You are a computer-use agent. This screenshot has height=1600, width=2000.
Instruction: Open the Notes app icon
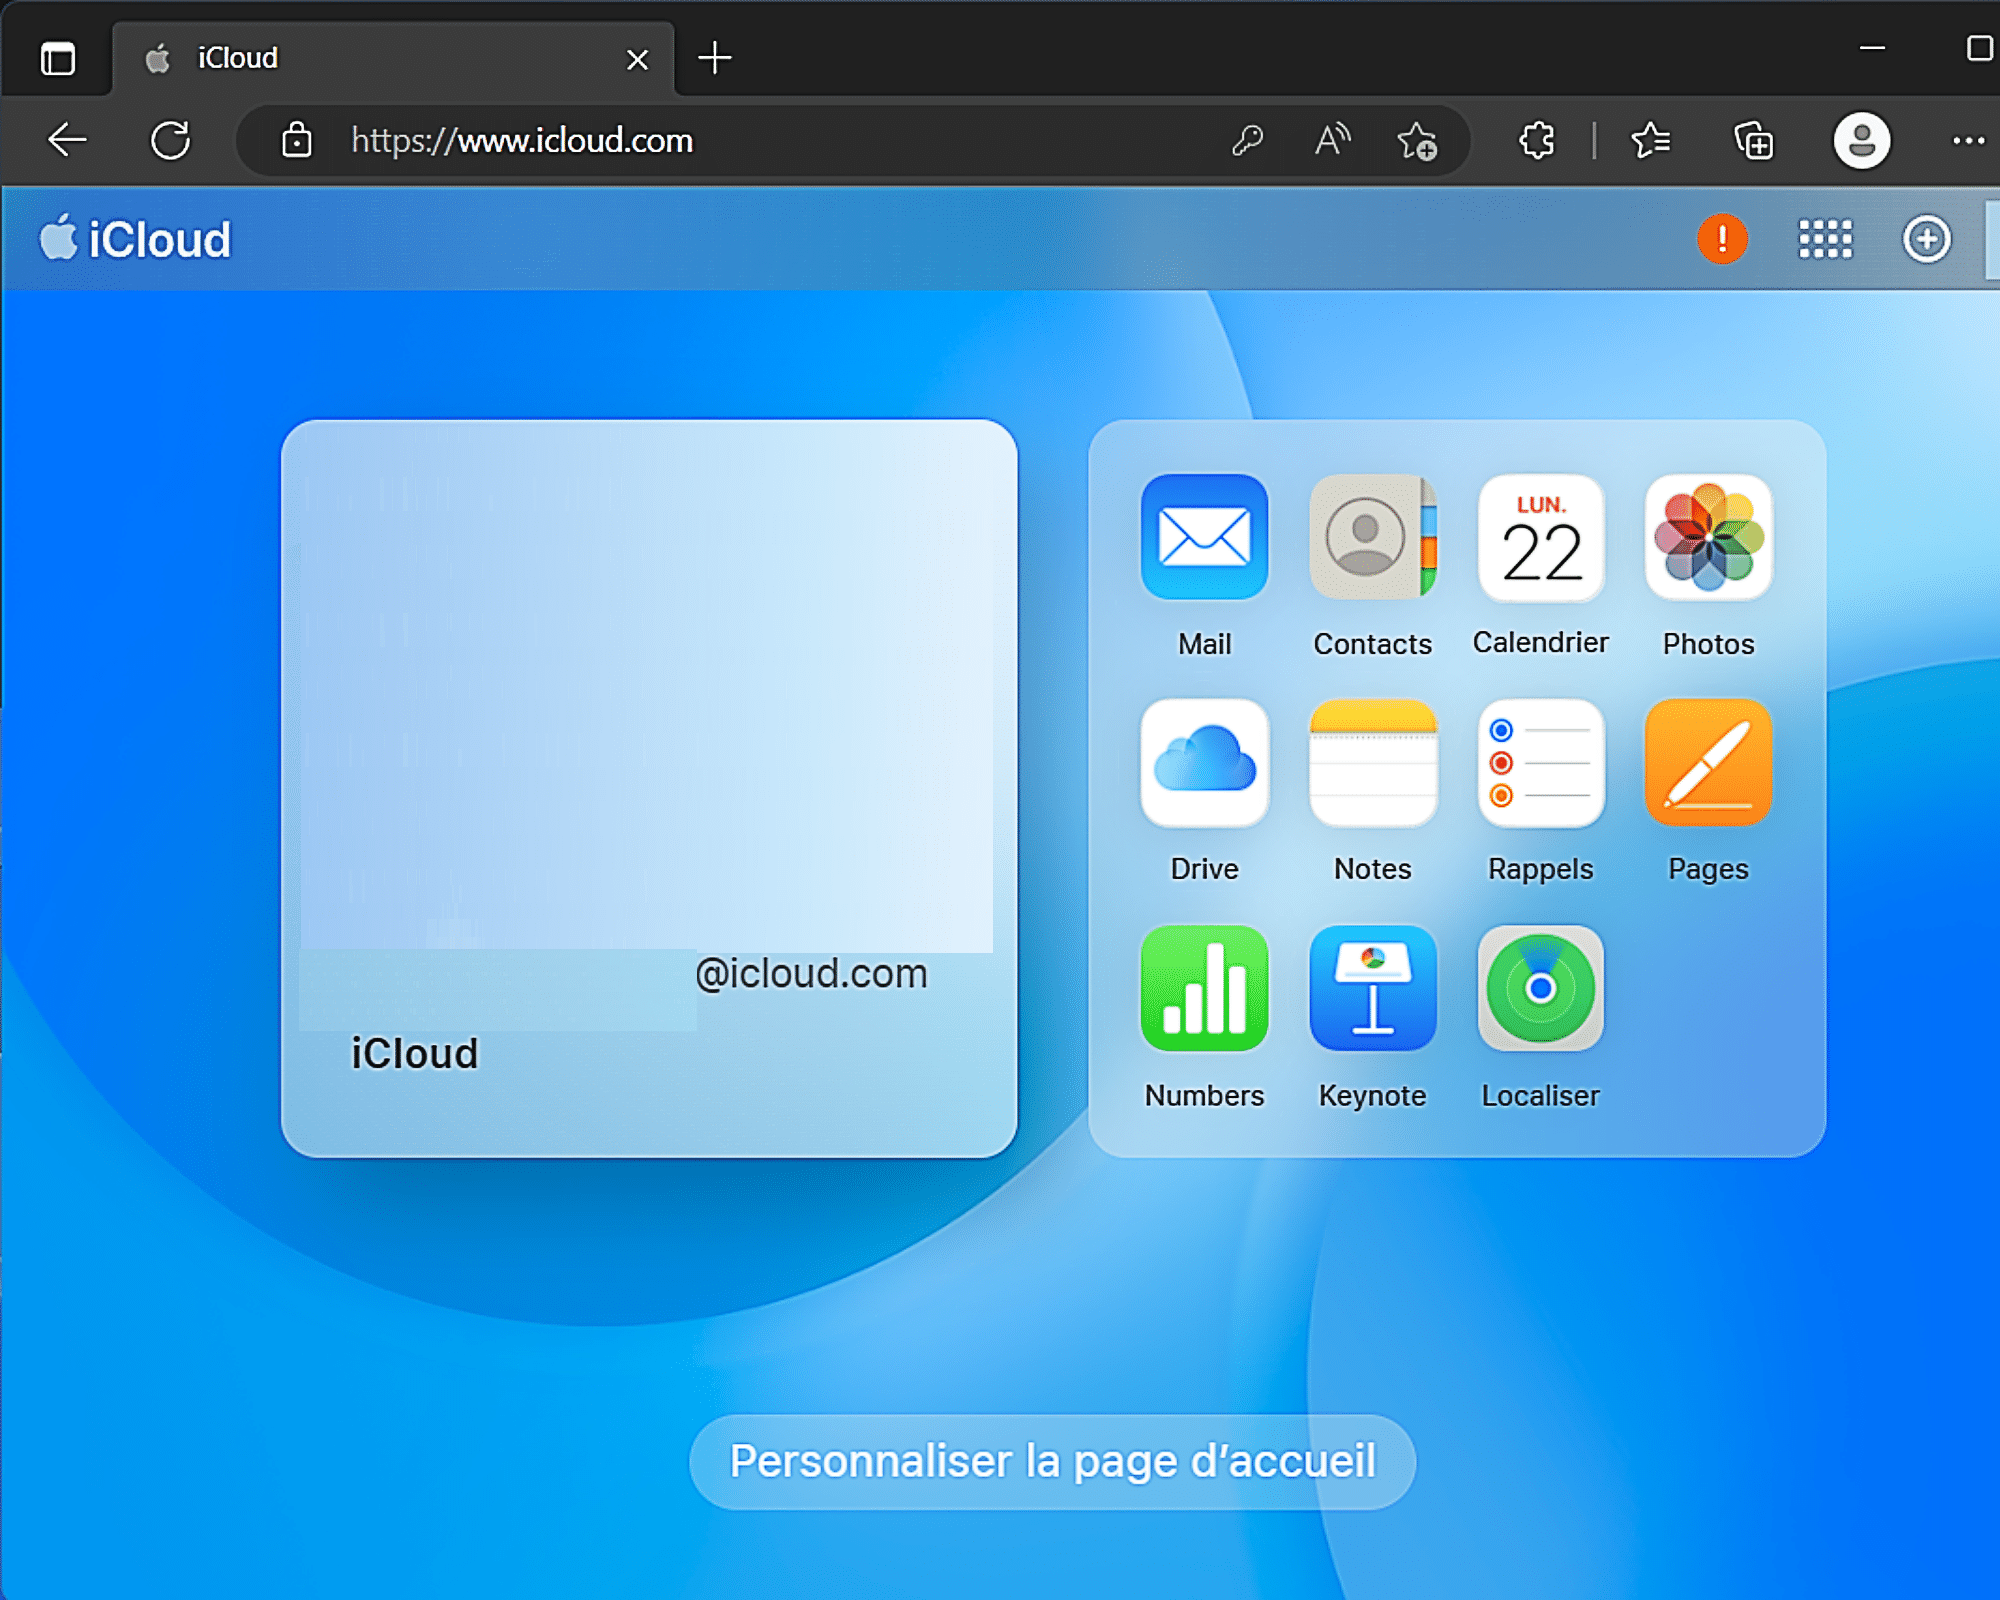click(1372, 762)
